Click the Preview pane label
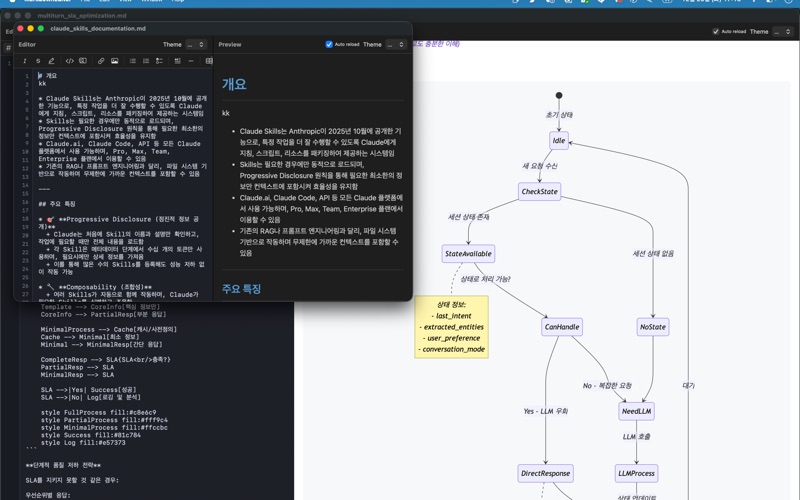This screenshot has height=500, width=800. (230, 44)
